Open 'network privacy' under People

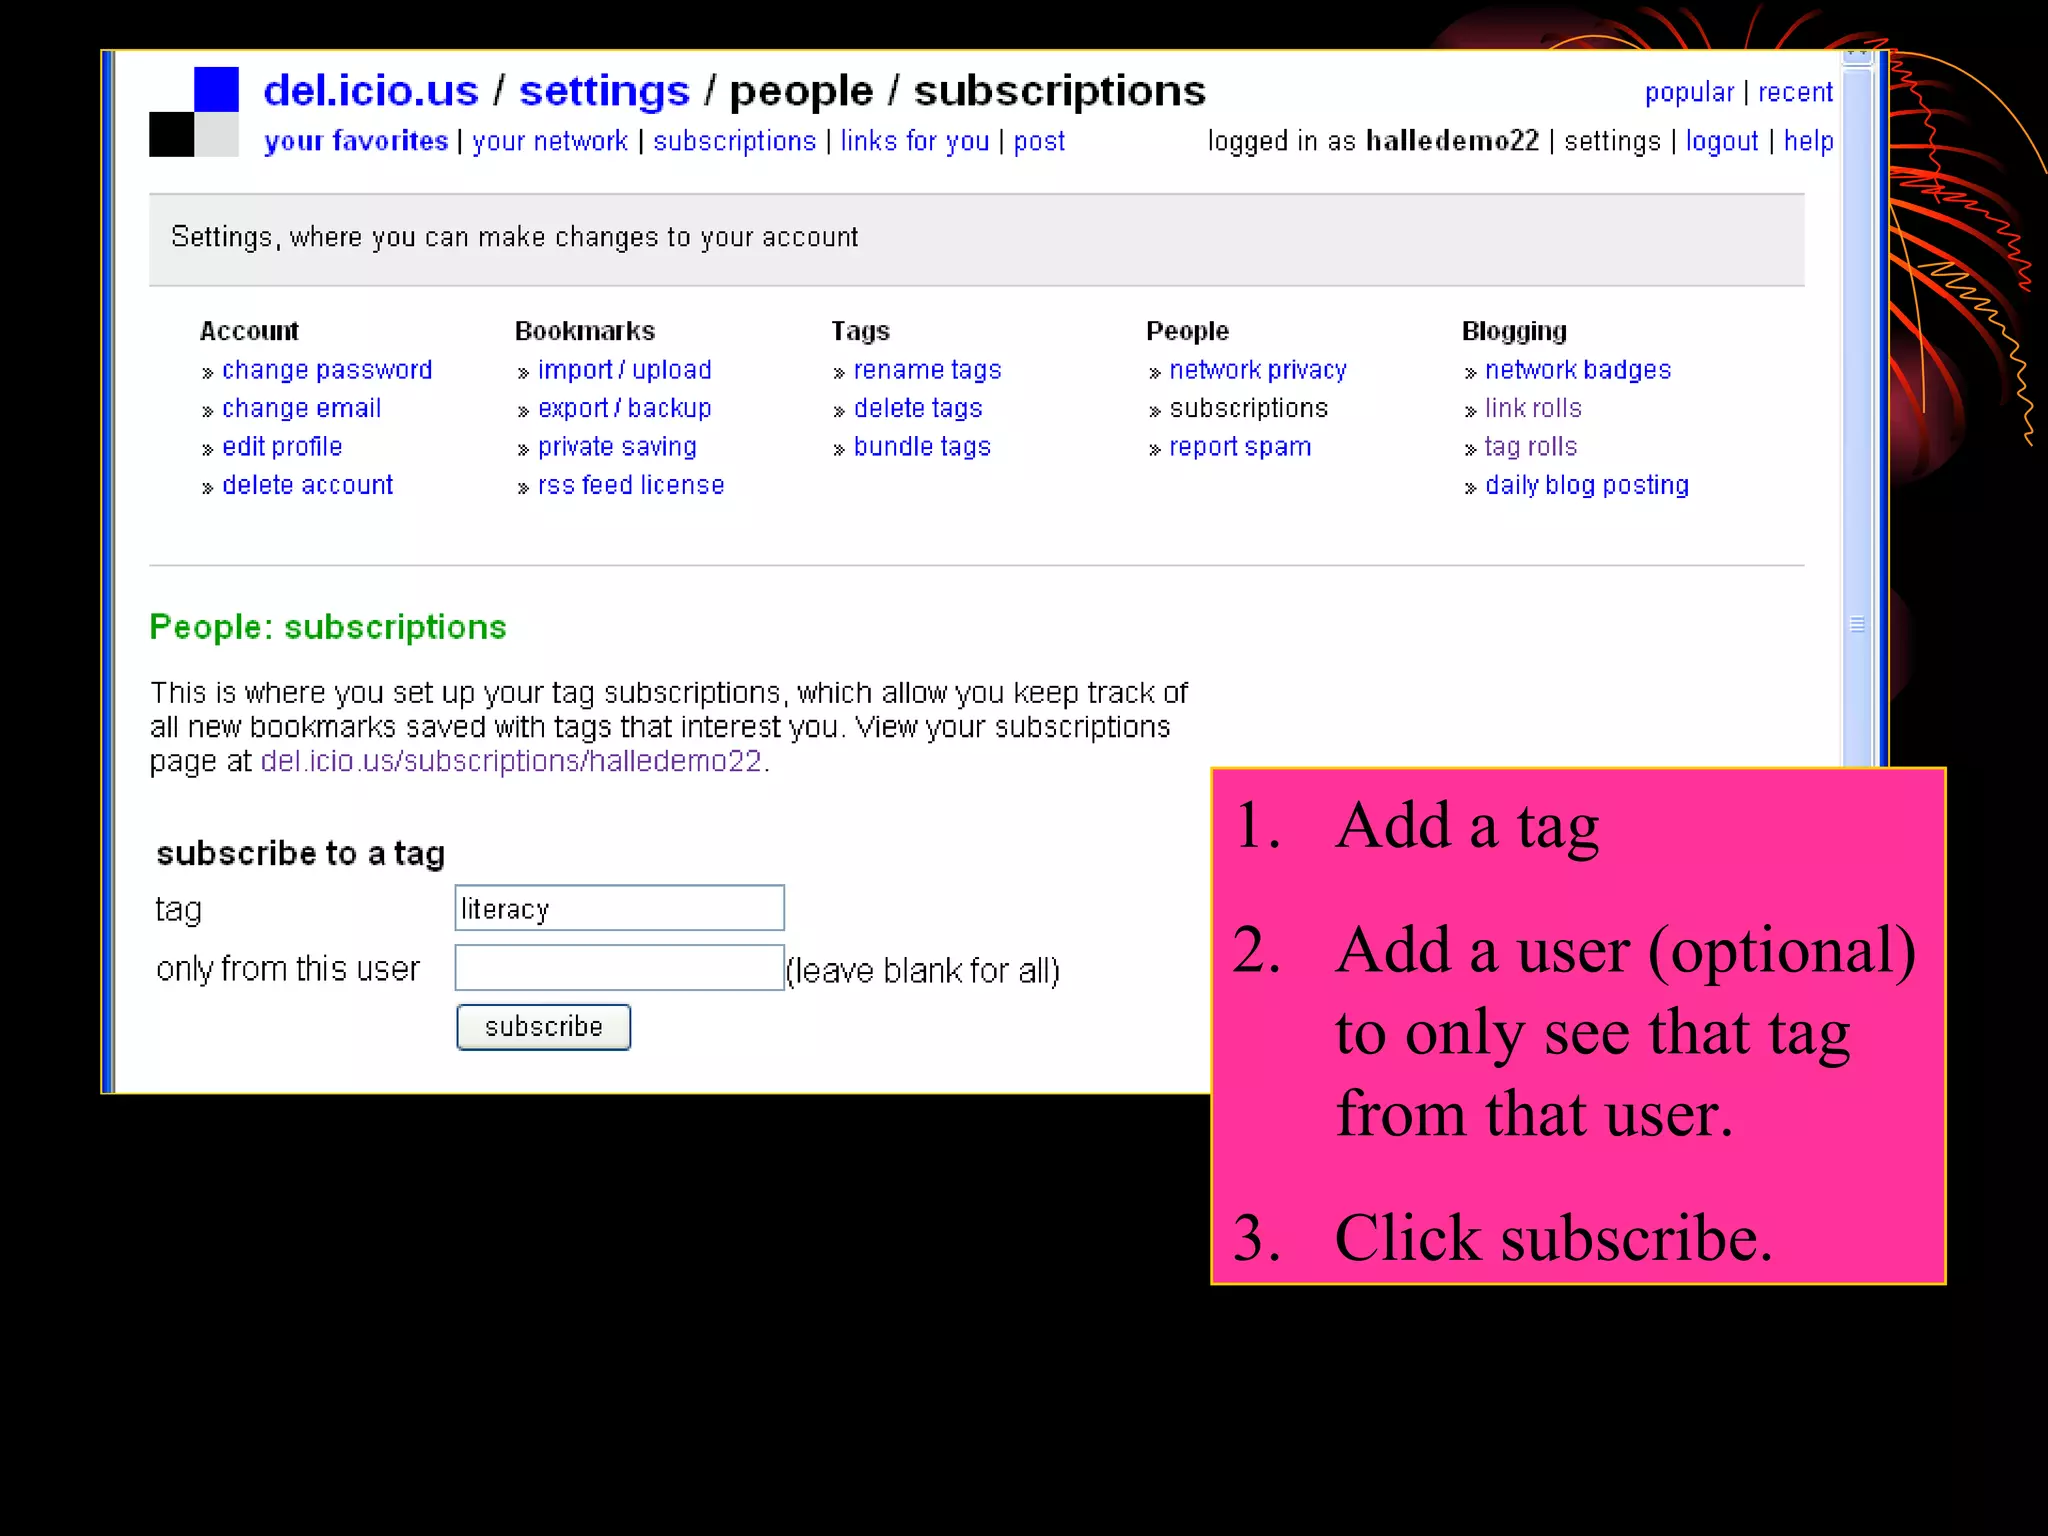coord(1258,370)
